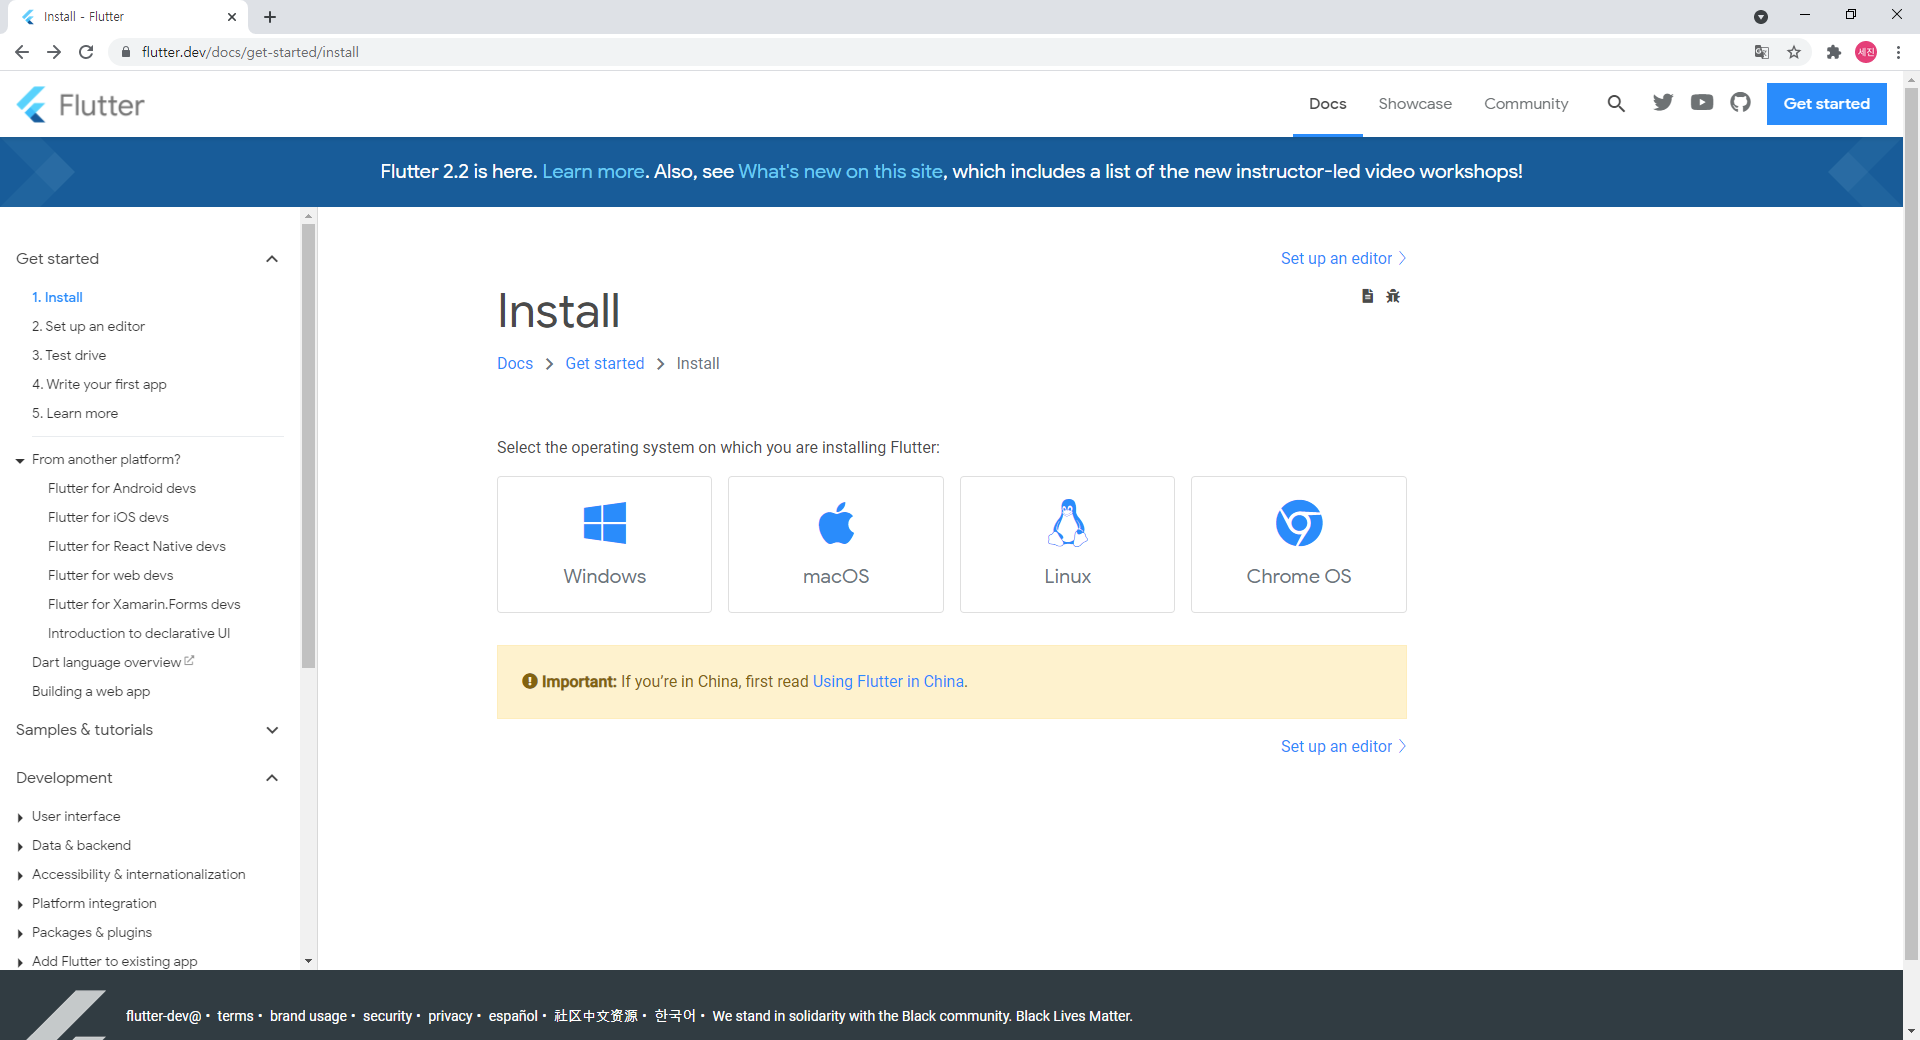Choose the Windows install card

point(604,544)
